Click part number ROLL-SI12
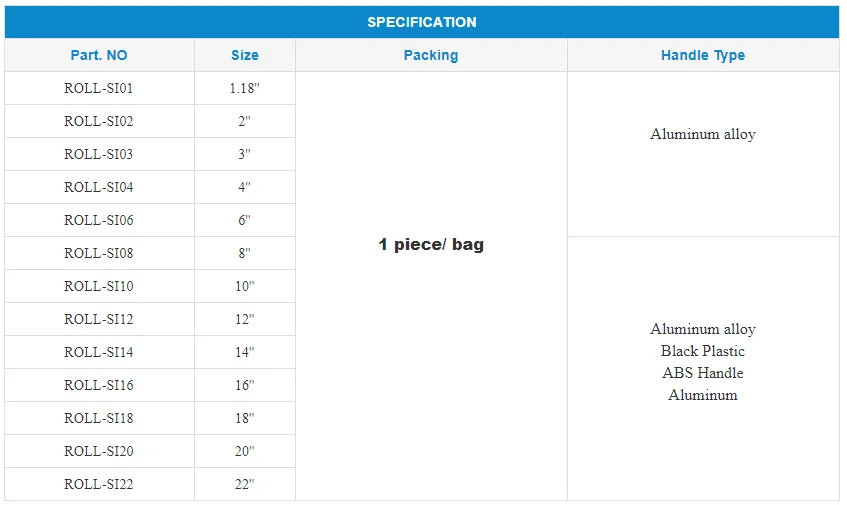The height and width of the screenshot is (505, 847). (x=99, y=319)
